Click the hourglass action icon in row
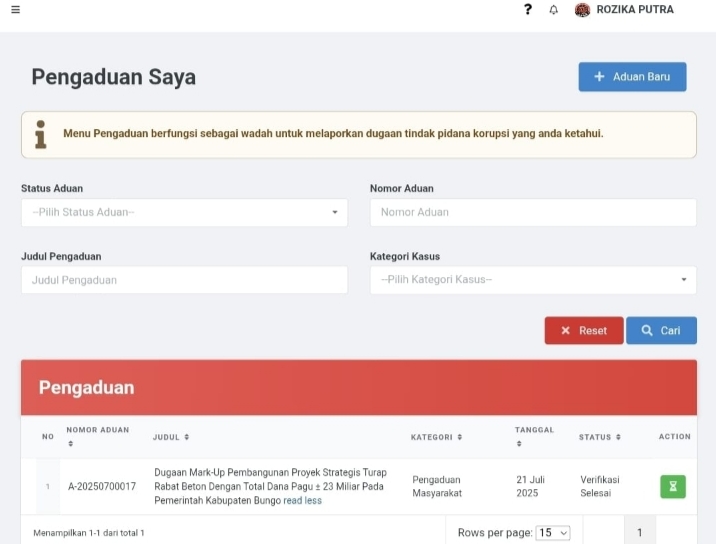 (673, 487)
